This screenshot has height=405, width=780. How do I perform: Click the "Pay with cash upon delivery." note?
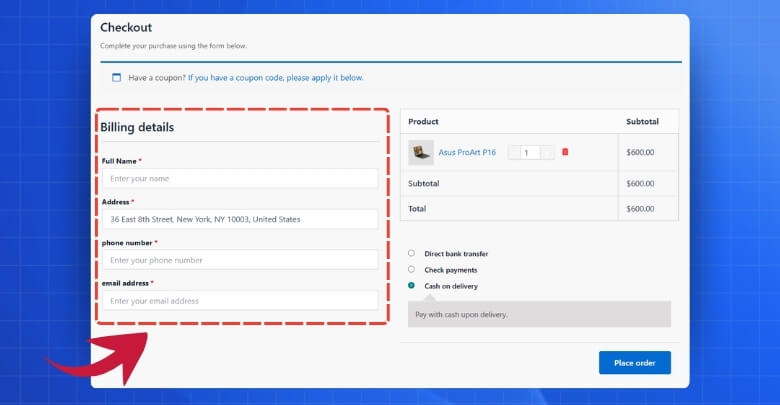[x=461, y=314]
